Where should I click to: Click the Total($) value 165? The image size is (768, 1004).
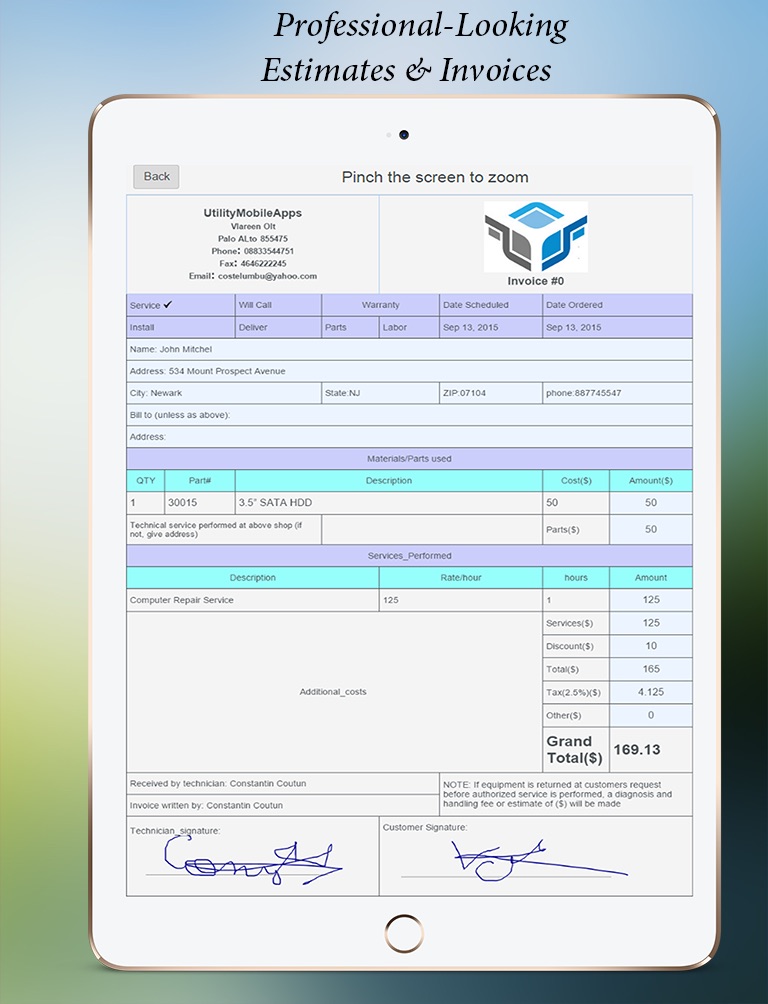point(651,669)
